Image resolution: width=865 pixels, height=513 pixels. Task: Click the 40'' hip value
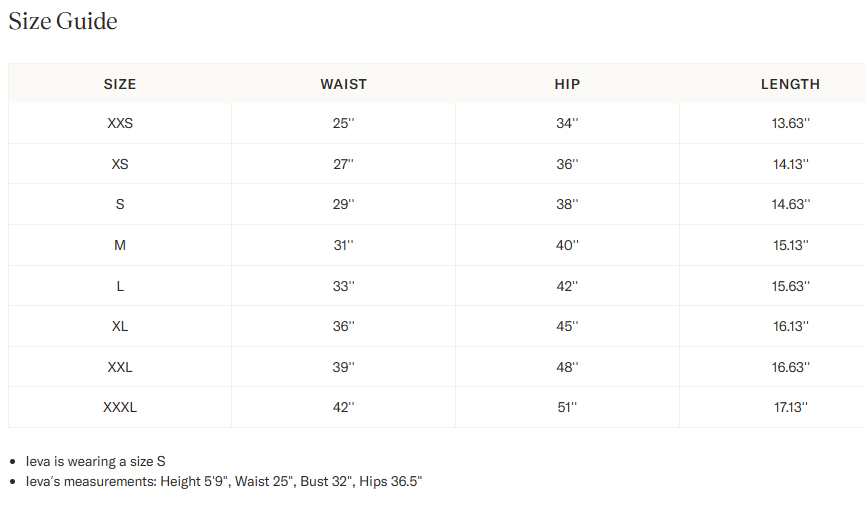click(x=567, y=245)
